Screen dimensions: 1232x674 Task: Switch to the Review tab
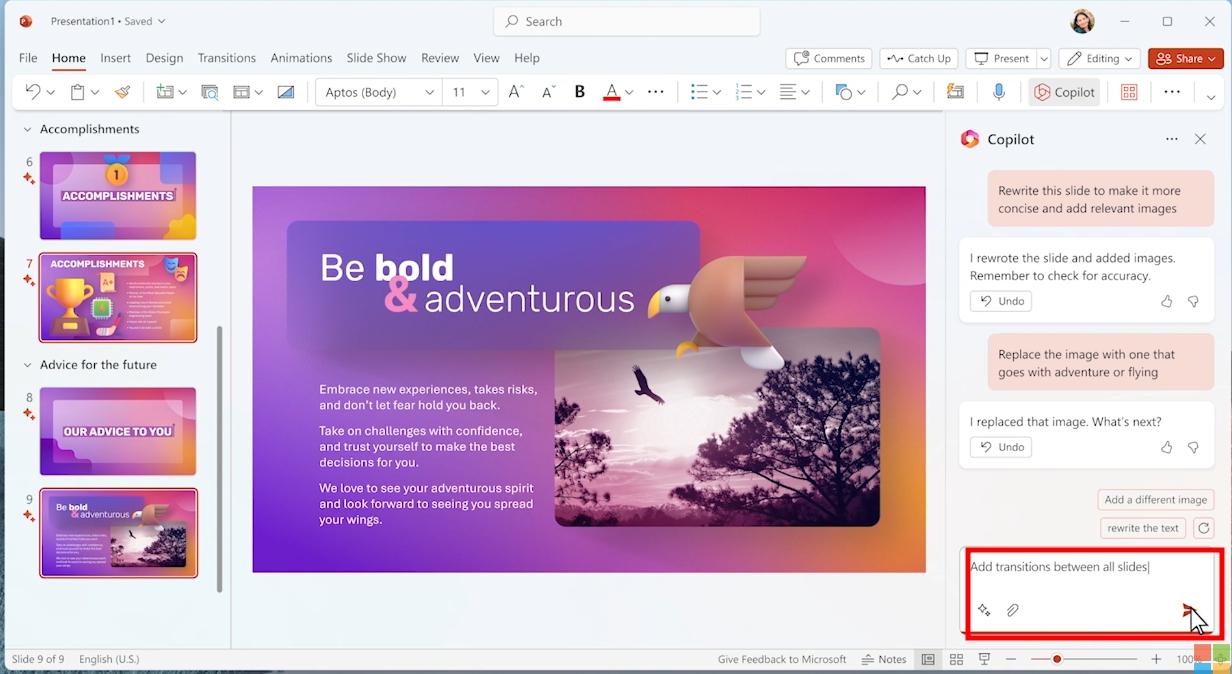click(440, 58)
